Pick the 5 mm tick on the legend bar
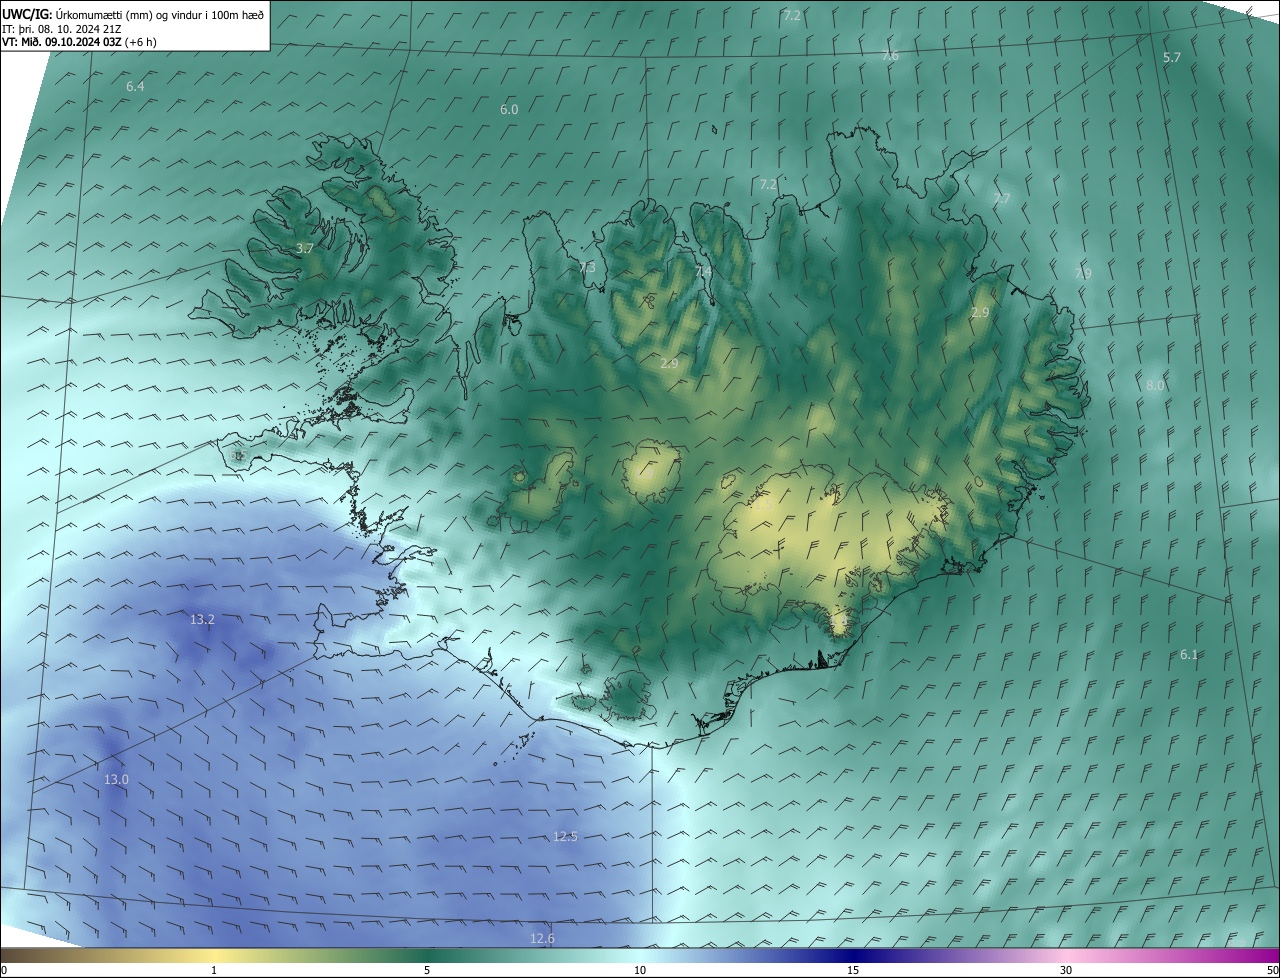This screenshot has height=978, width=1280. click(427, 970)
